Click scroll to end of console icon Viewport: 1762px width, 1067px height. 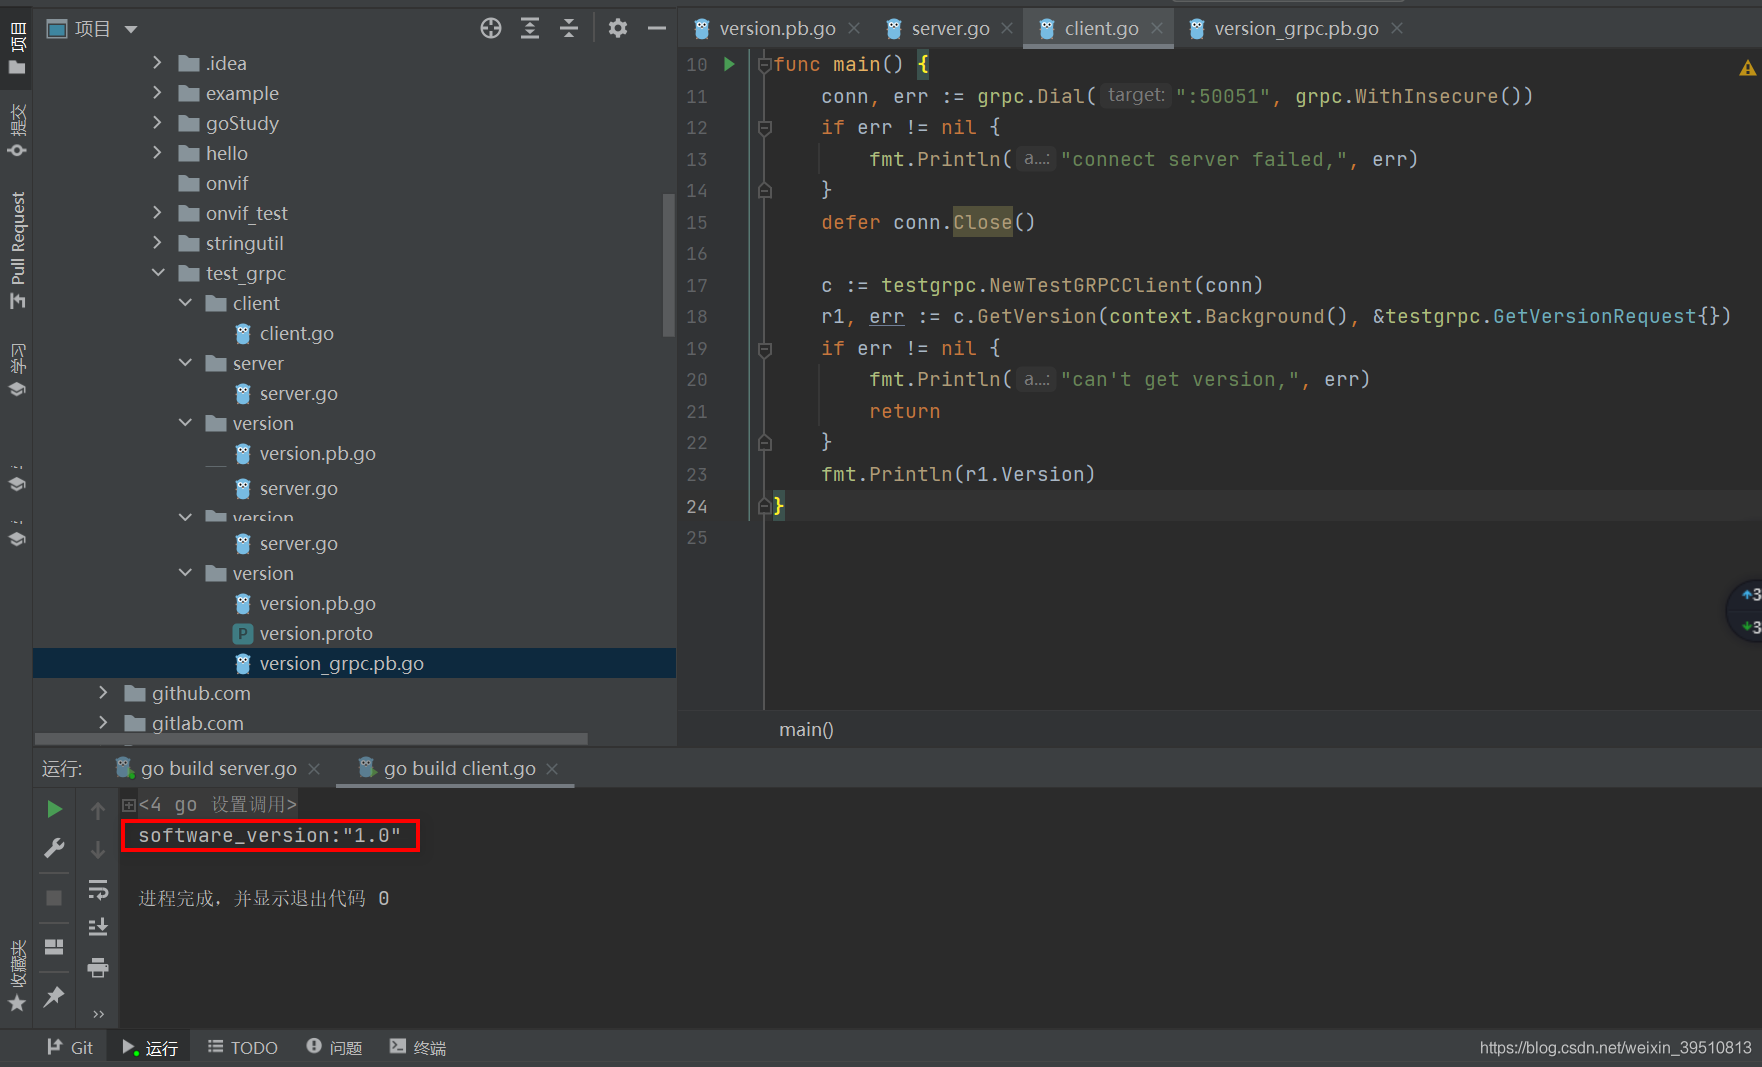click(98, 927)
